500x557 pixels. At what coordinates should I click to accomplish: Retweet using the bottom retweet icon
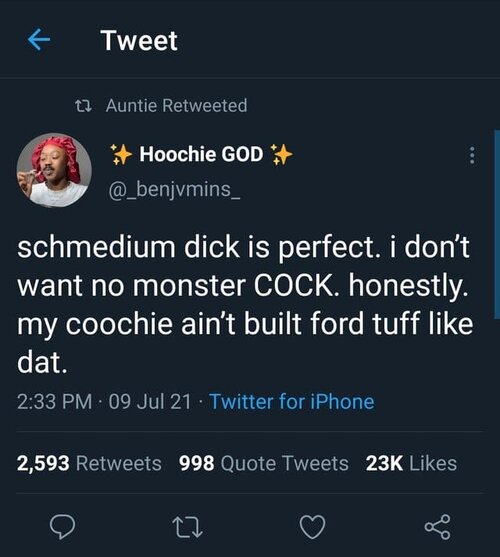[187, 527]
